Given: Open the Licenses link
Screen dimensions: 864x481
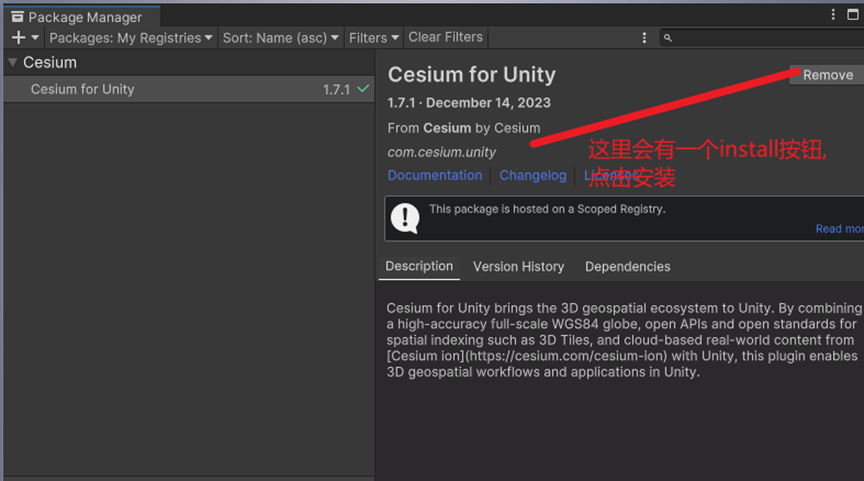Looking at the screenshot, I should coord(612,175).
